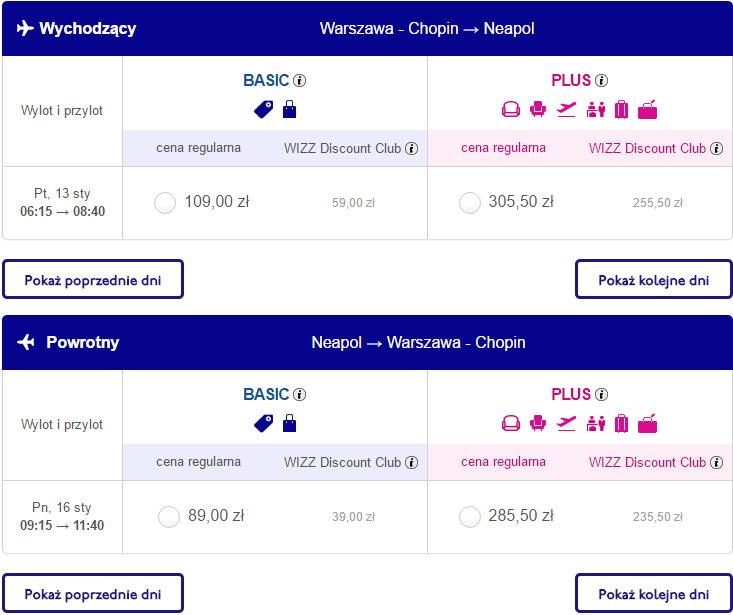Open return PLUS WIZZ Discount Club info
733x615 pixels.
(x=716, y=463)
